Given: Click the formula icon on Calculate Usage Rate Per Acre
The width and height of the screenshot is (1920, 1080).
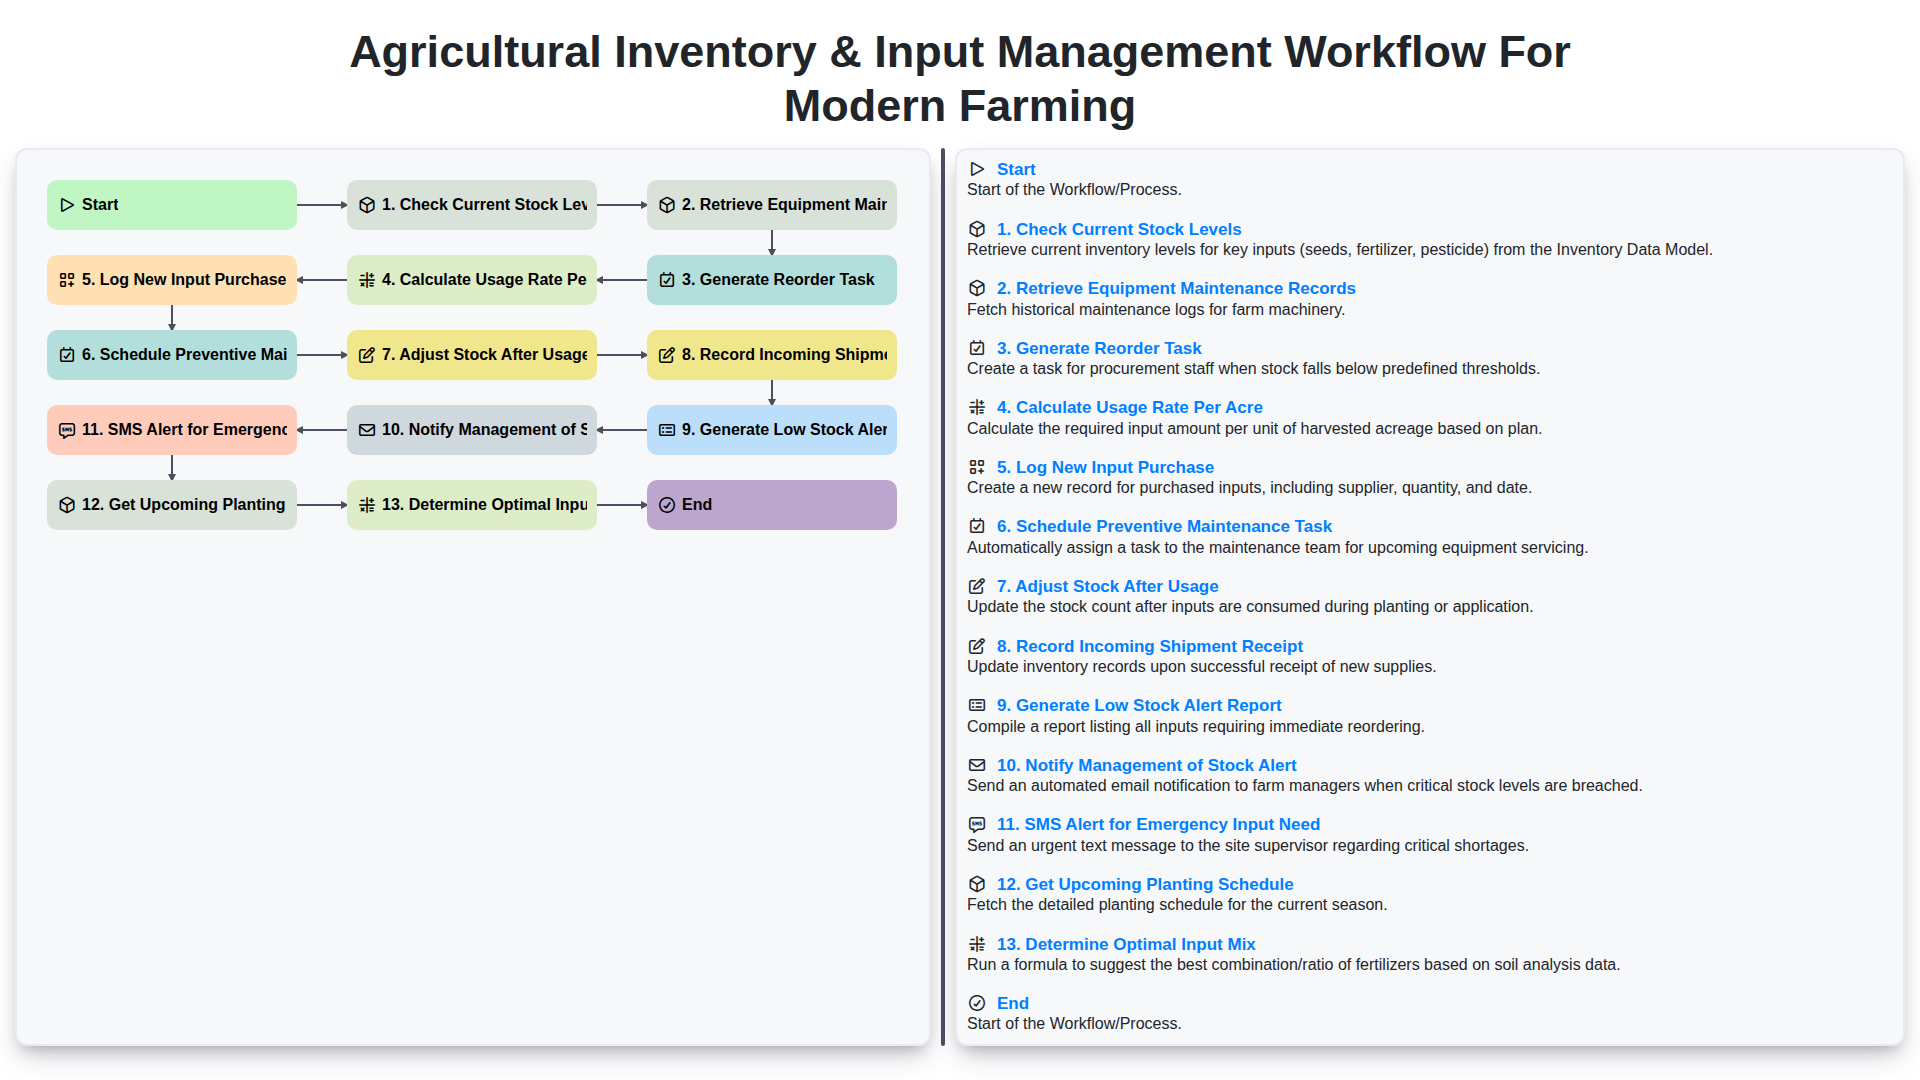Looking at the screenshot, I should click(x=367, y=279).
